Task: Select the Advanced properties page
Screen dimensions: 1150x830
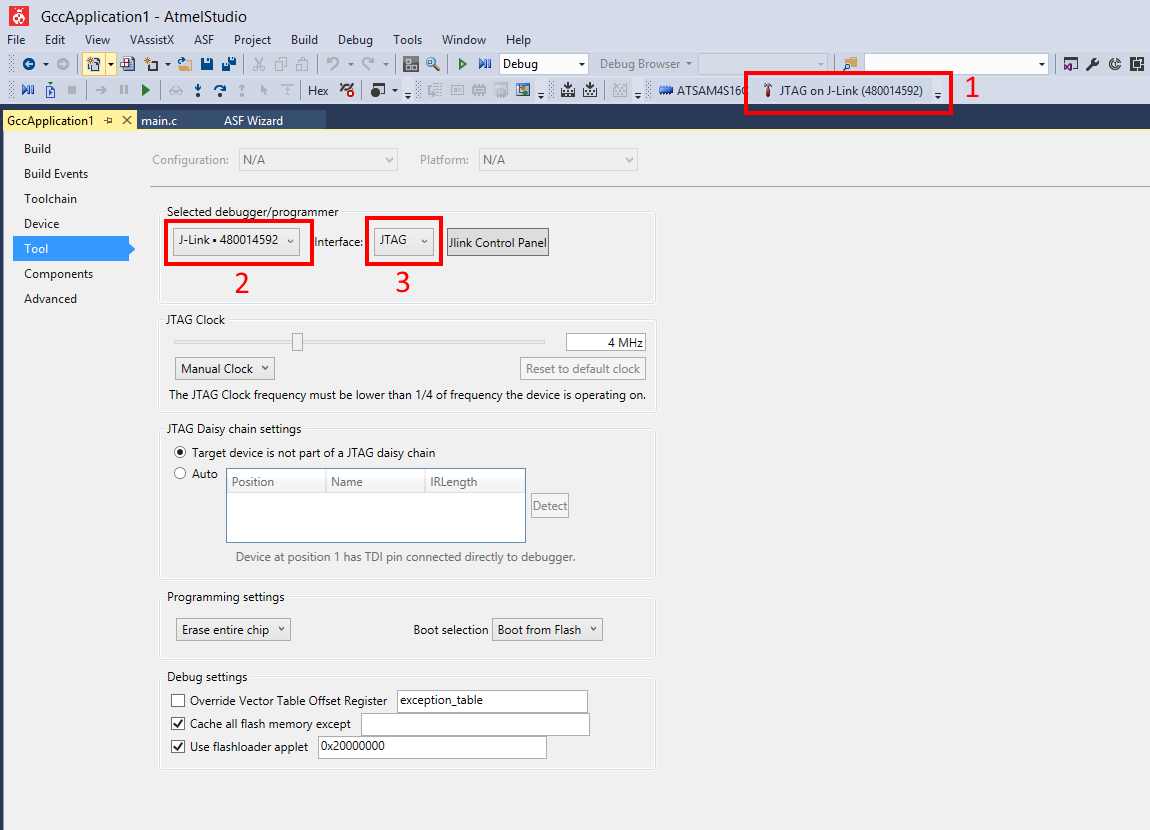Action: coord(50,298)
